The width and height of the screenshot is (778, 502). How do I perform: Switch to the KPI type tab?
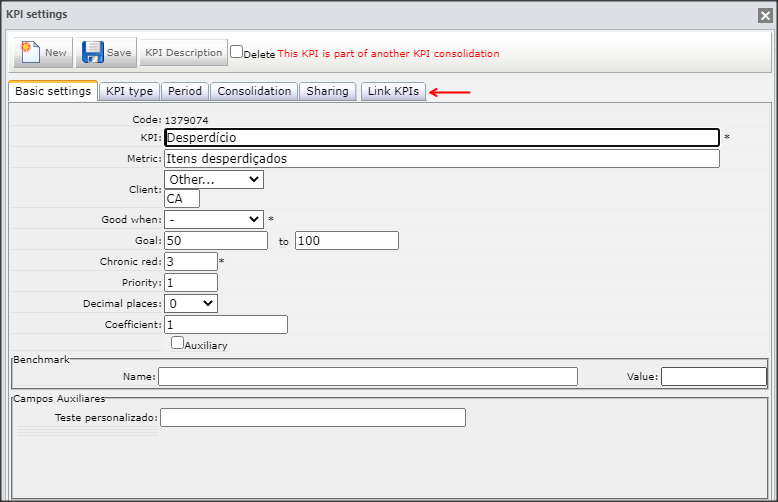pos(129,91)
